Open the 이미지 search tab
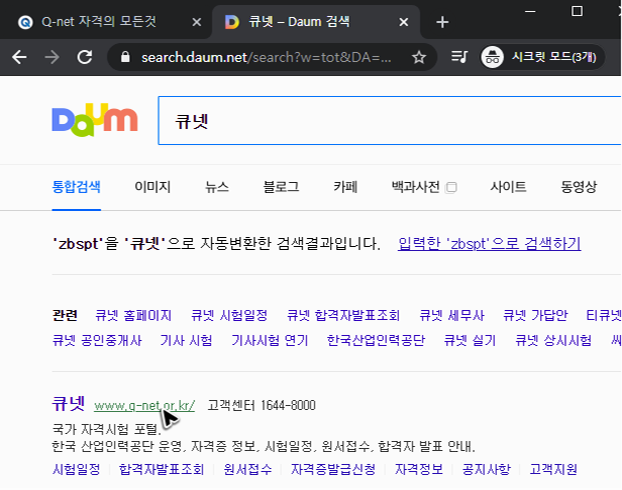 [153, 186]
